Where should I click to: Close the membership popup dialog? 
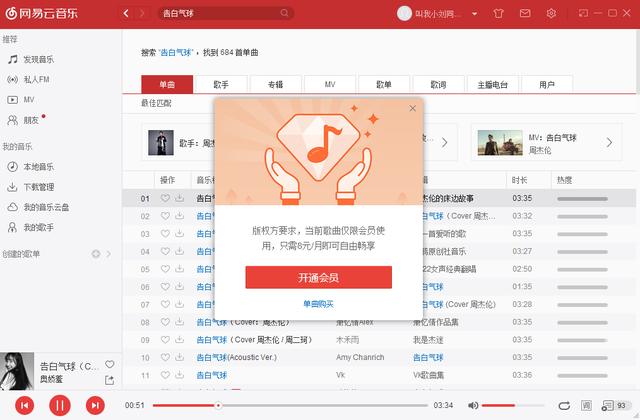coord(413,108)
